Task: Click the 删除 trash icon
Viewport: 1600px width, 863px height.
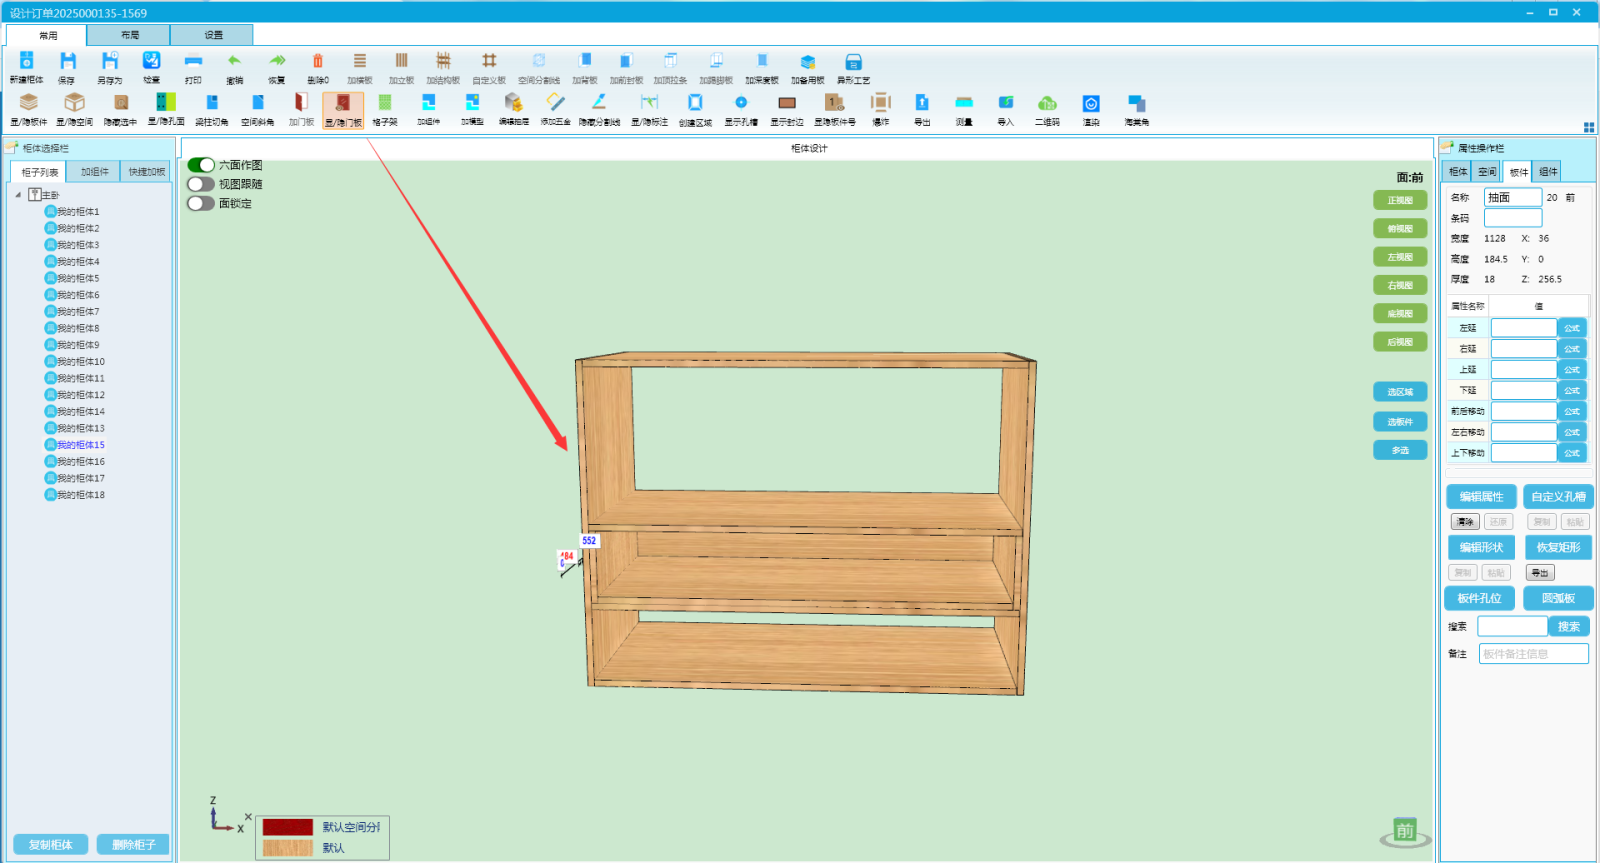Action: click(318, 61)
